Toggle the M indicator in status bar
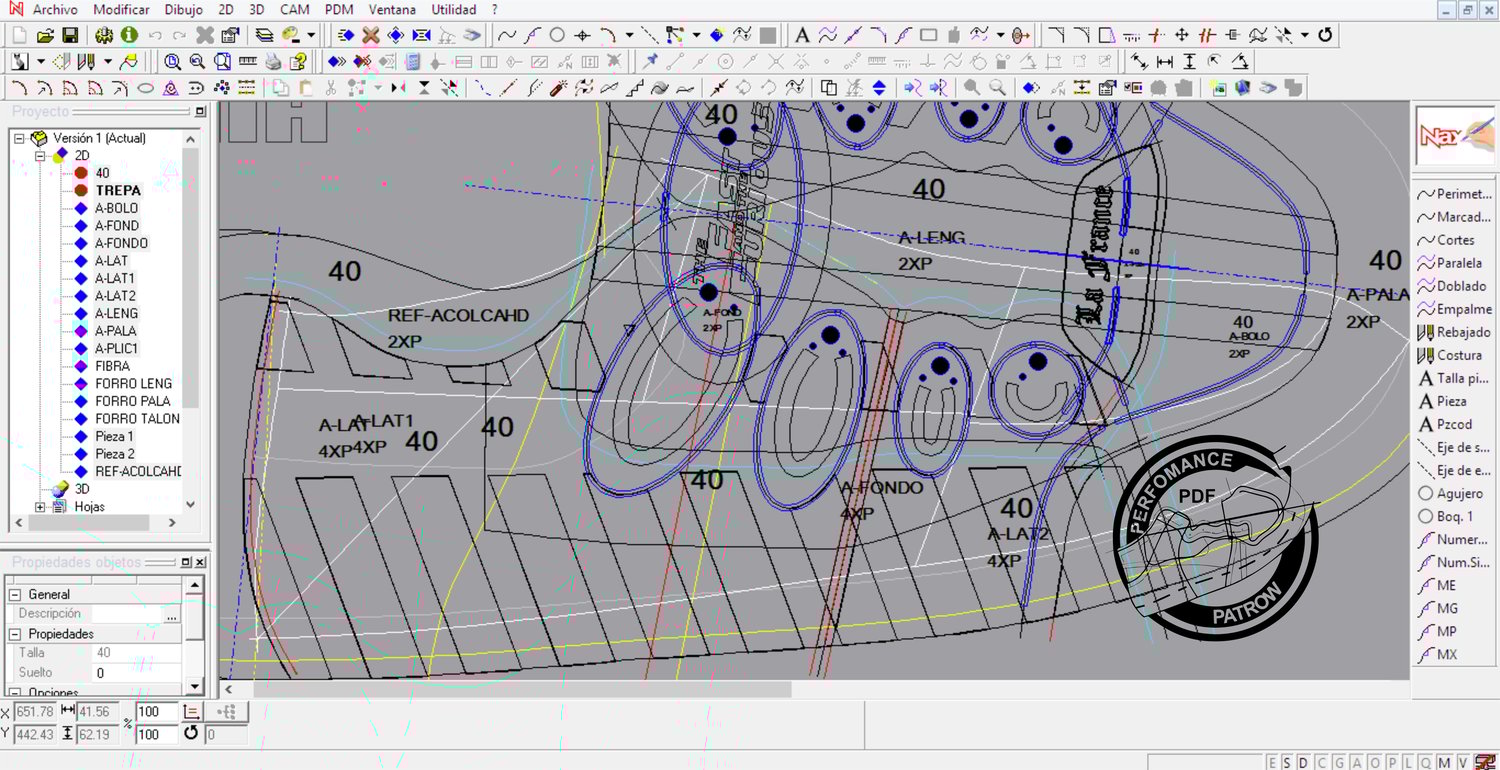 tap(1444, 762)
